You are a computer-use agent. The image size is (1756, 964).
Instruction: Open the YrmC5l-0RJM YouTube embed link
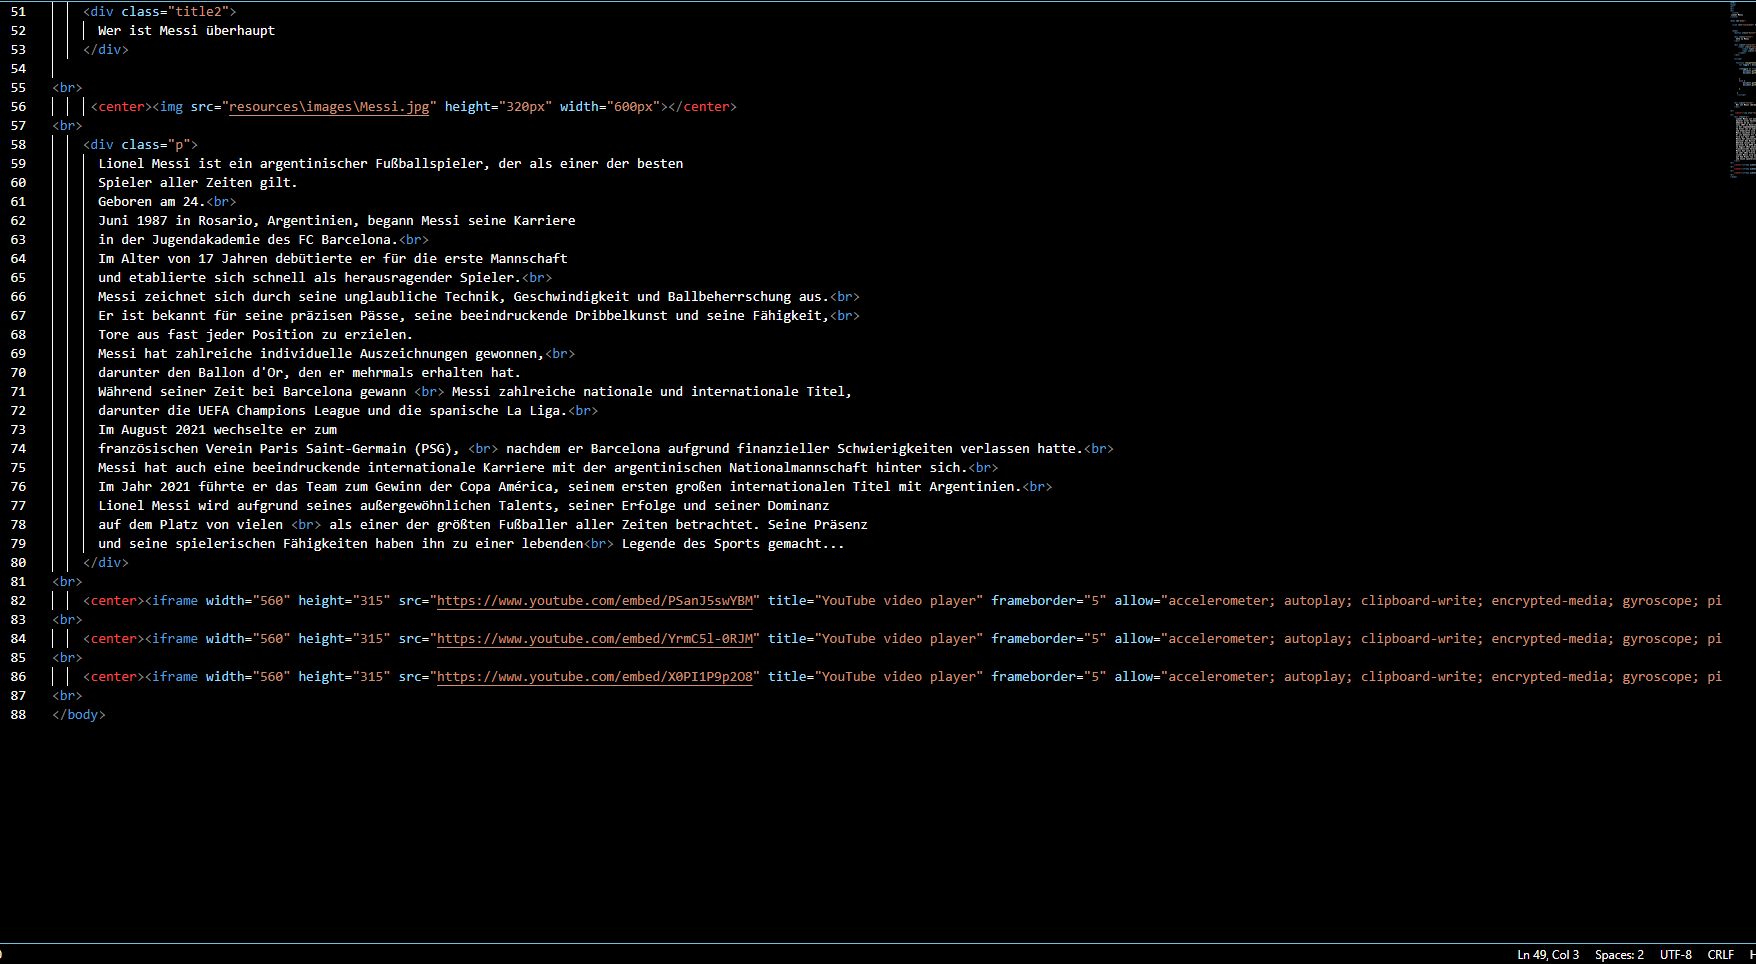click(x=596, y=638)
